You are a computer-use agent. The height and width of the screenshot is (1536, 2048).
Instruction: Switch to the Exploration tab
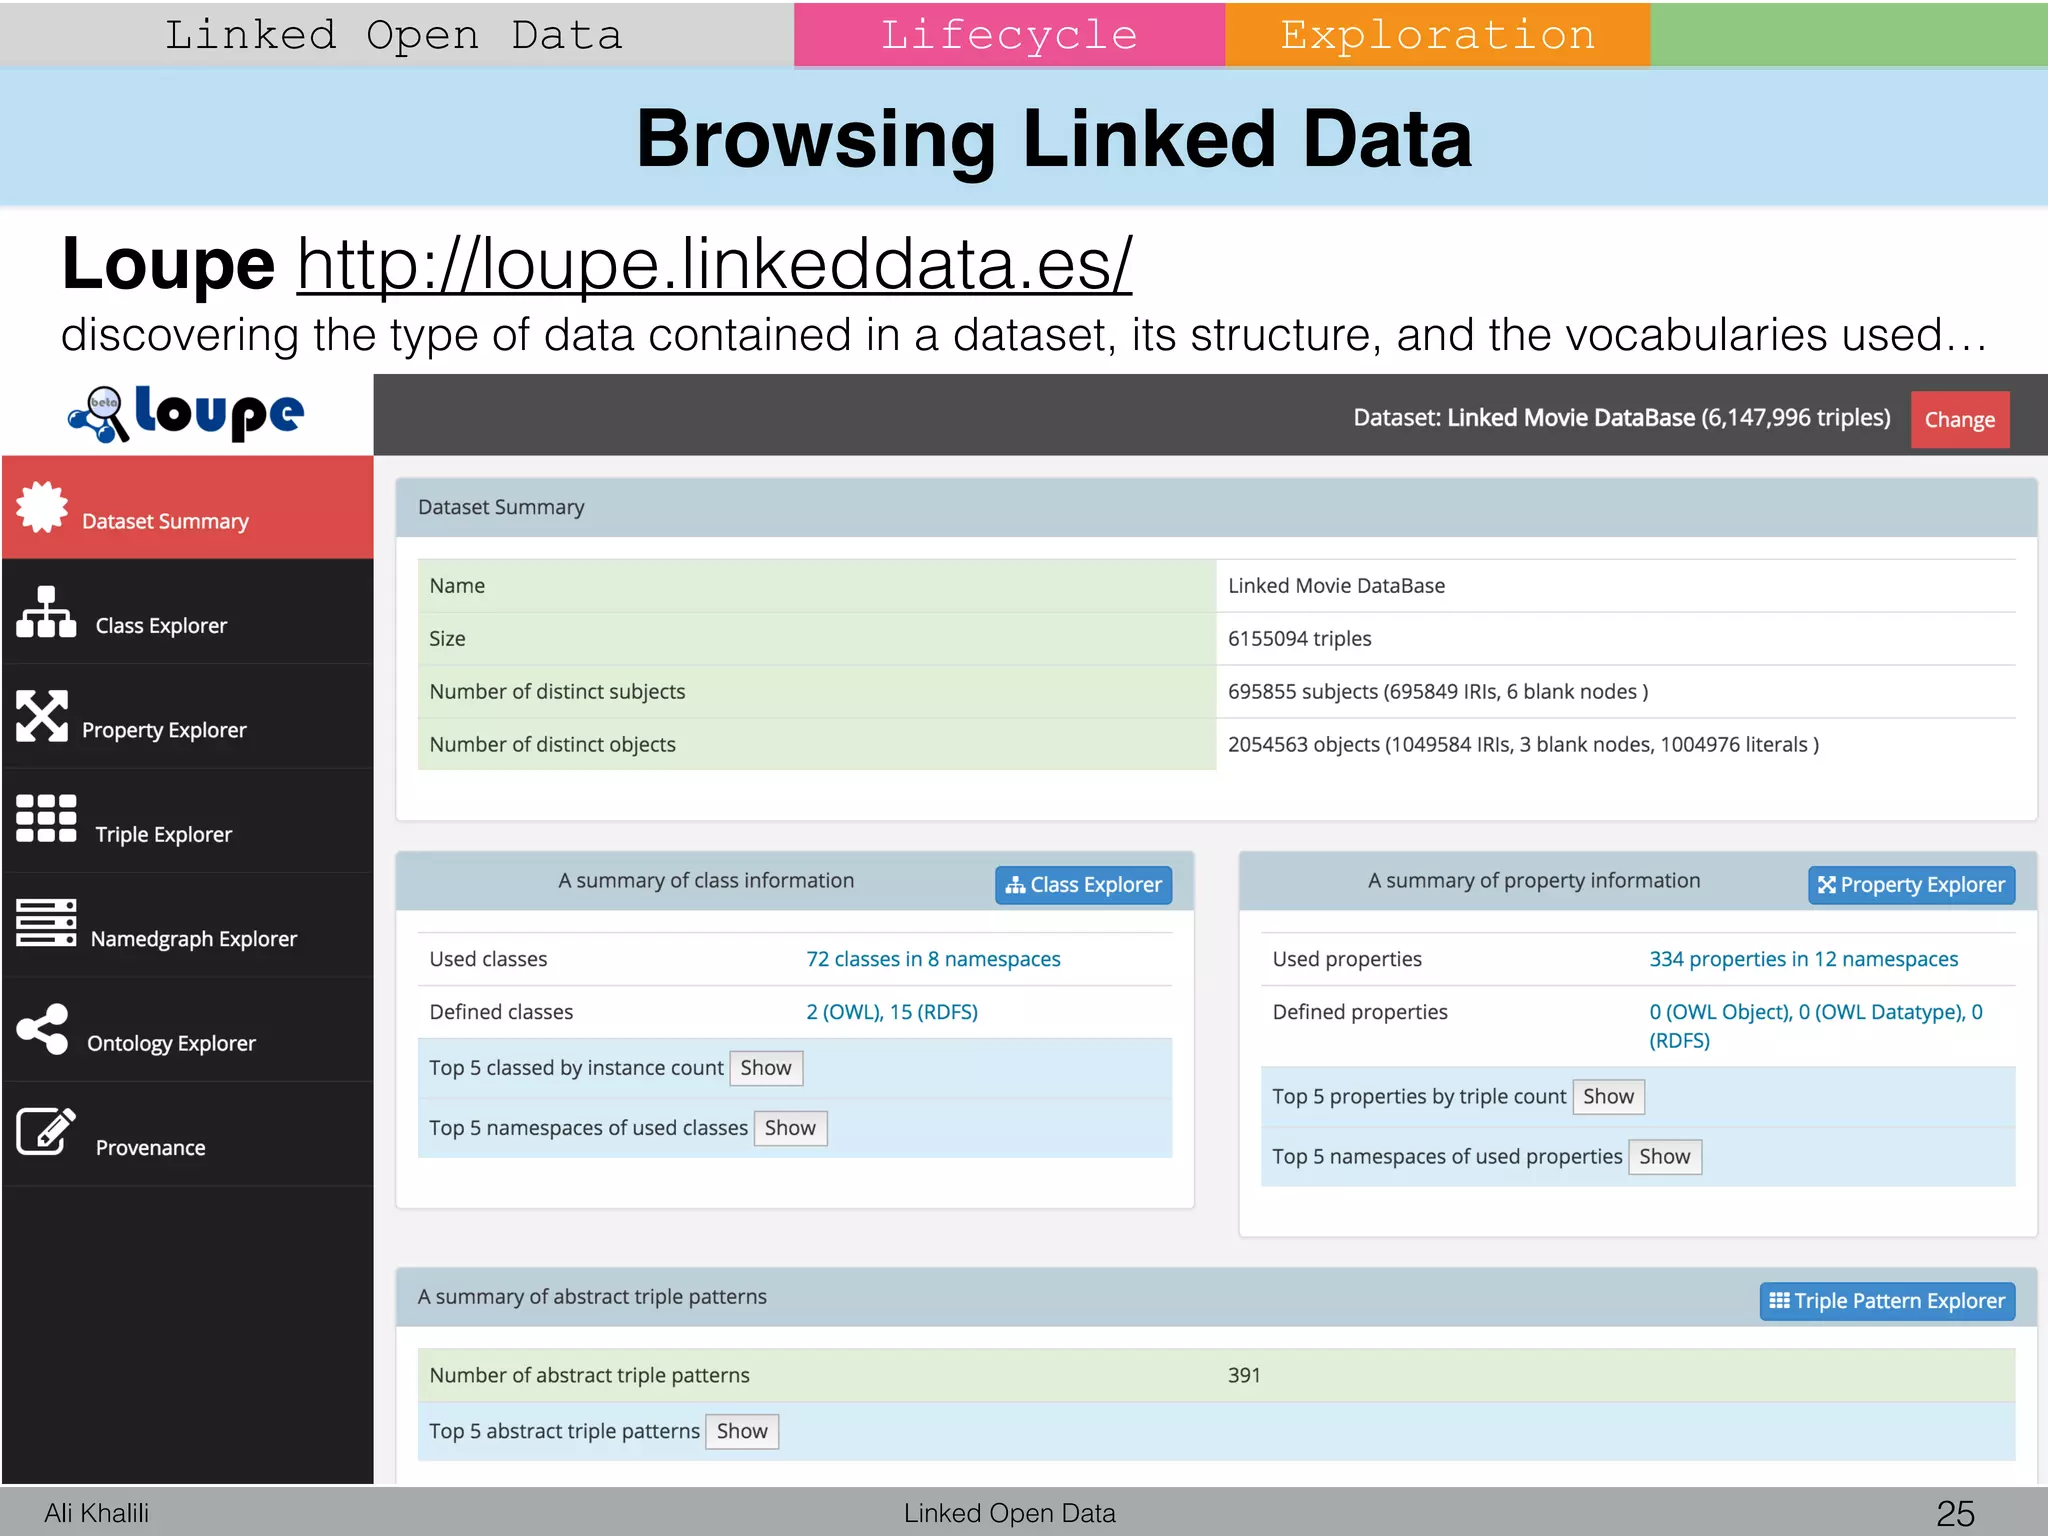(x=1436, y=35)
